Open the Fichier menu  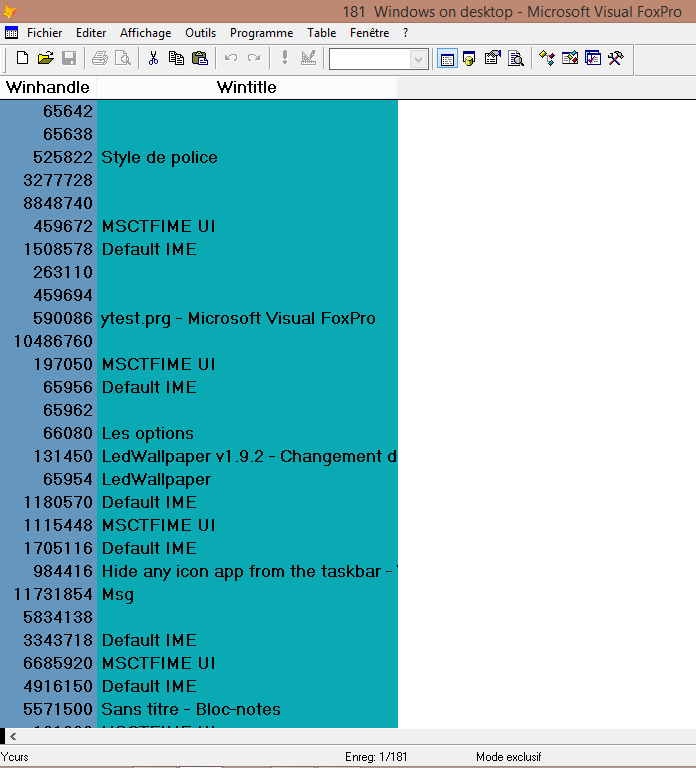44,33
